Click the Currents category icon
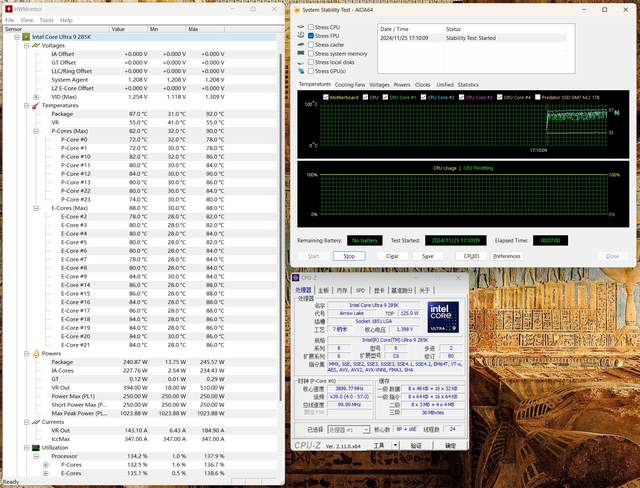This screenshot has height=488, width=640. pyautogui.click(x=38, y=422)
